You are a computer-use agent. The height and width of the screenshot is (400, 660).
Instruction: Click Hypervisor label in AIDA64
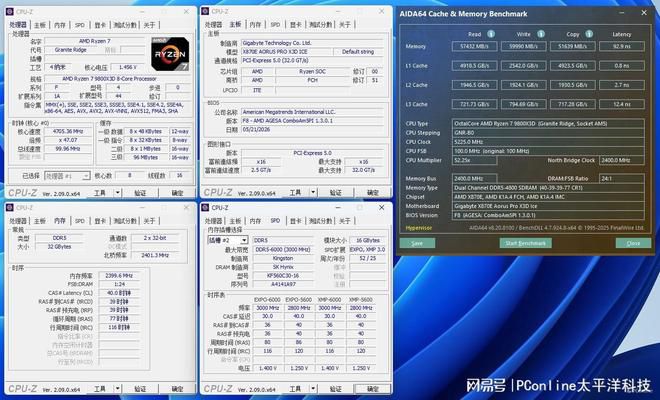(418, 228)
